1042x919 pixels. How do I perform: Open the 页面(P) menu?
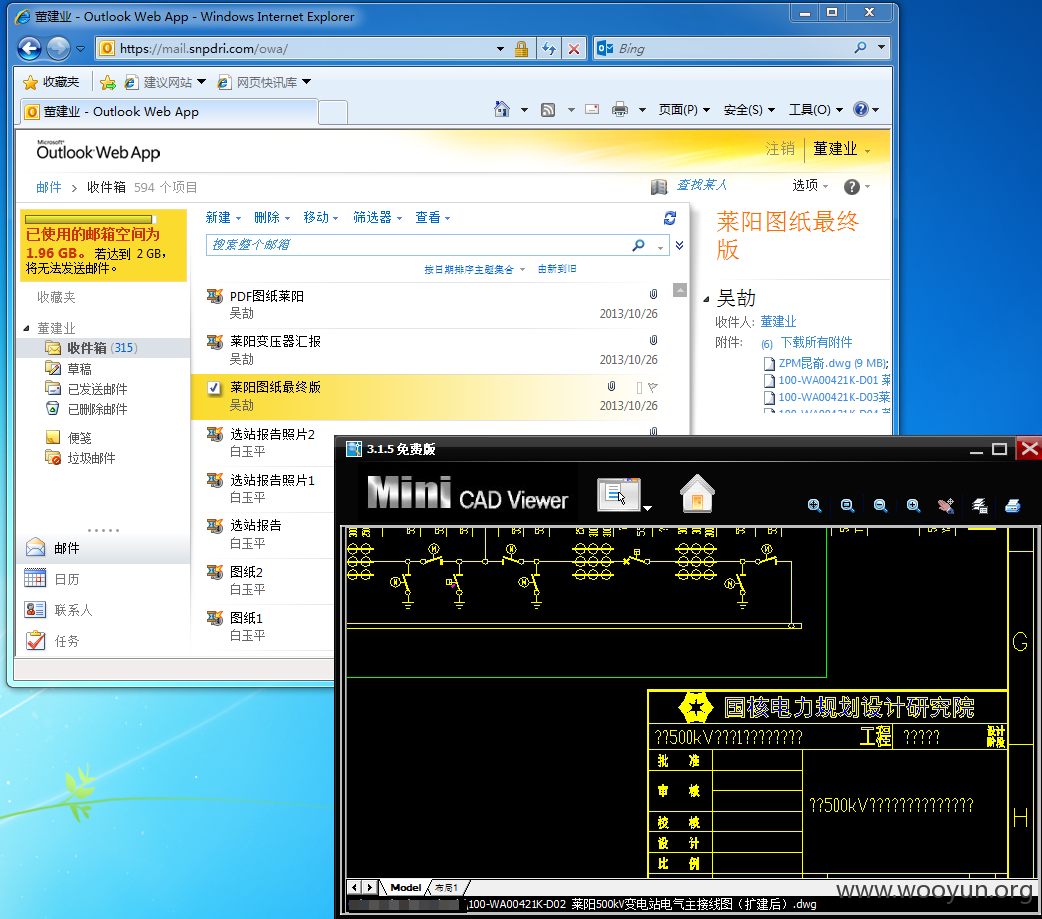[684, 110]
